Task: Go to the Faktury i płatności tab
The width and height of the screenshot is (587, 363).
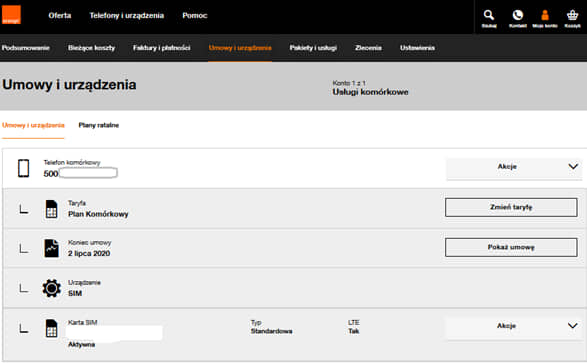Action: pyautogui.click(x=161, y=48)
